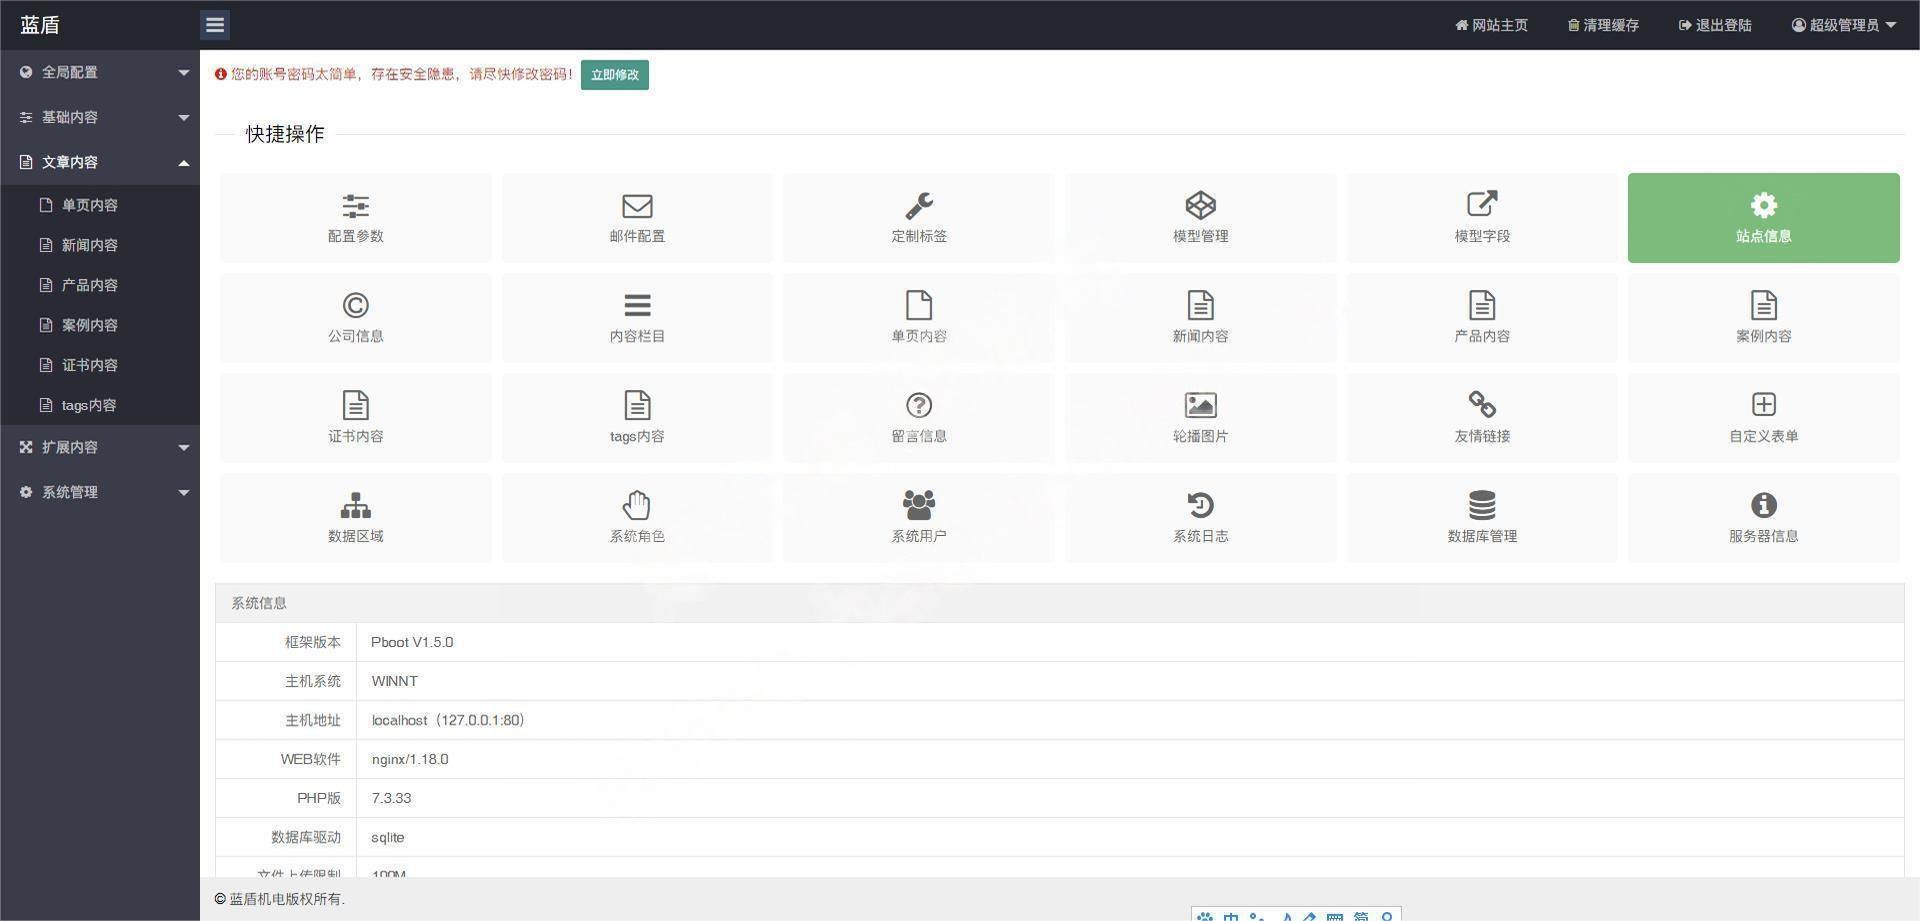Image resolution: width=1920 pixels, height=921 pixels.
Task: Open the 邮件配置 envelope shortcut
Action: click(x=637, y=218)
